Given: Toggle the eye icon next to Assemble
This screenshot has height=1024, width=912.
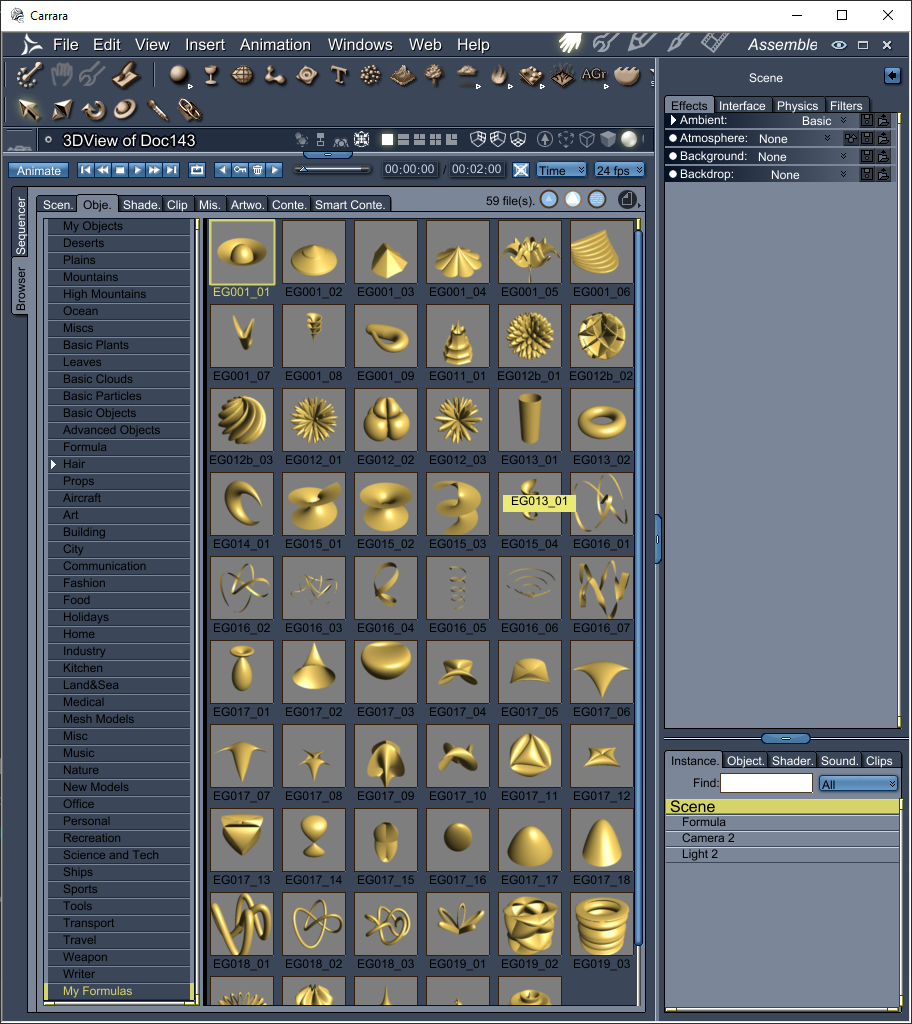Looking at the screenshot, I should pos(839,45).
